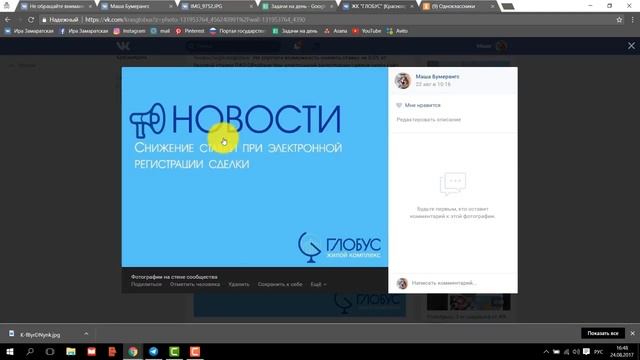This screenshot has width=640, height=360.
Task: Open the Портал государственных услуг bookmark
Action: tap(238, 31)
